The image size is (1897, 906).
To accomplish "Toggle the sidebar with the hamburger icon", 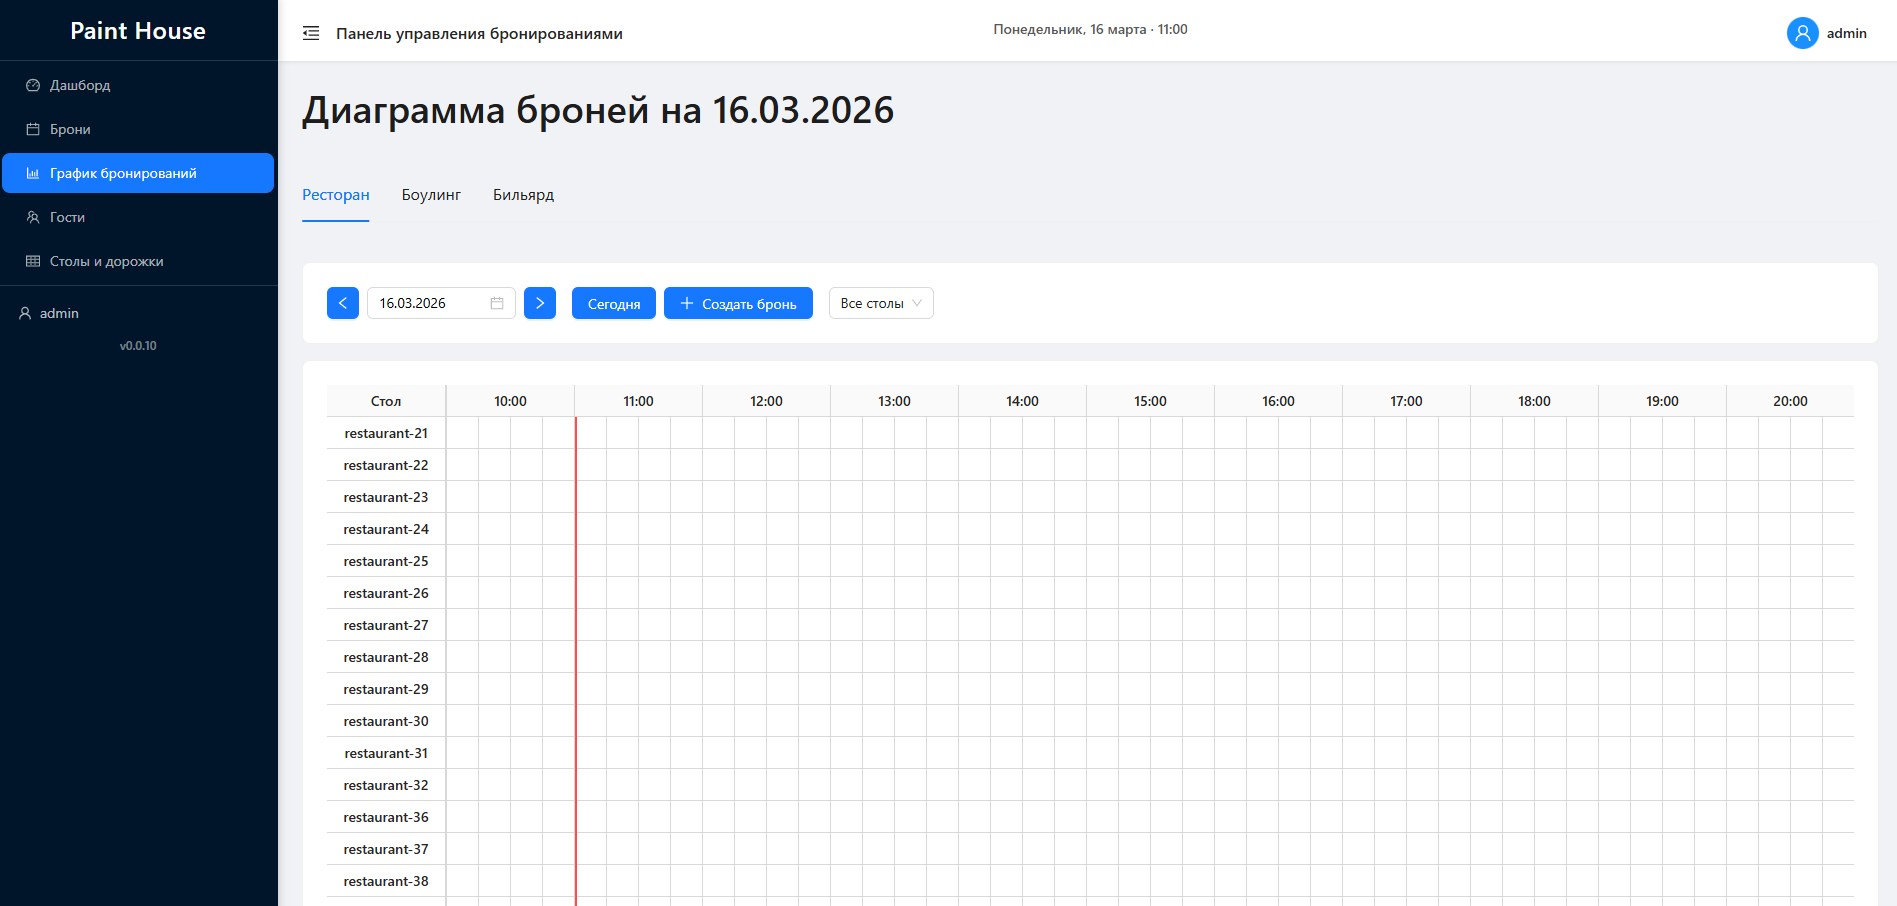I will tap(311, 32).
